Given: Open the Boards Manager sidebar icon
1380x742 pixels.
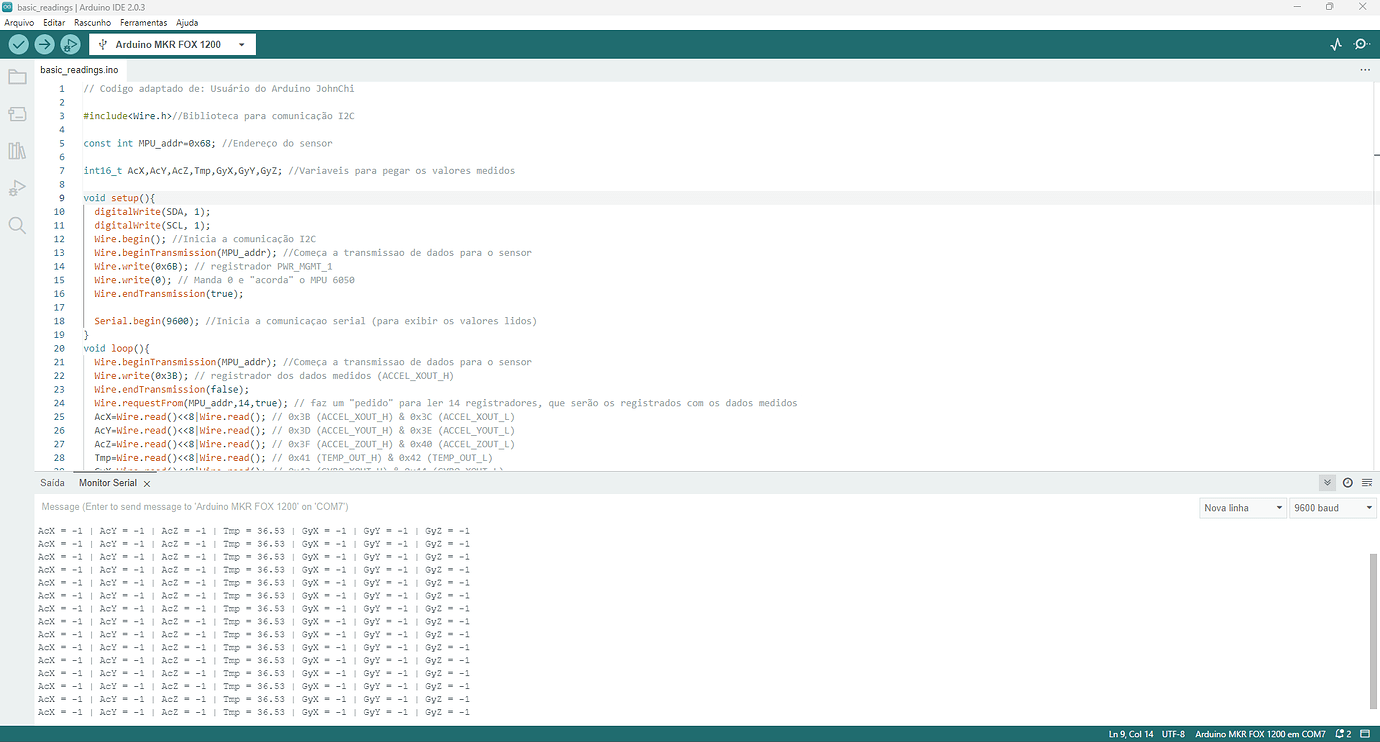Looking at the screenshot, I should click(16, 113).
